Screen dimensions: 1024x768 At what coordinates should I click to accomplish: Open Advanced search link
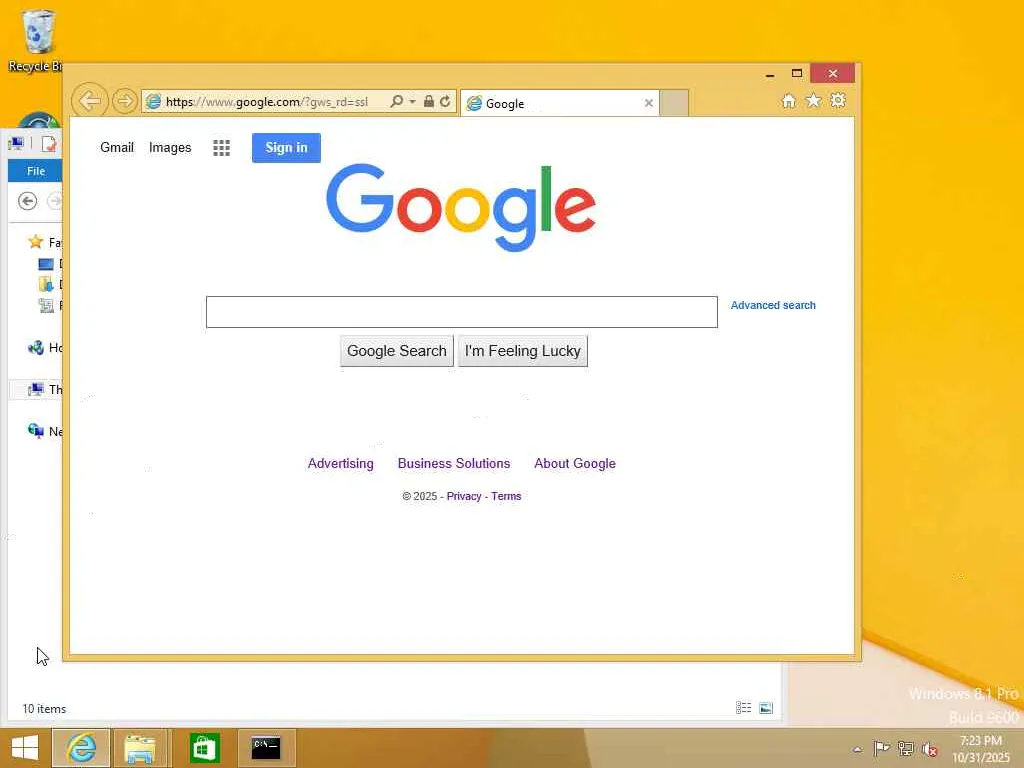pyautogui.click(x=773, y=305)
